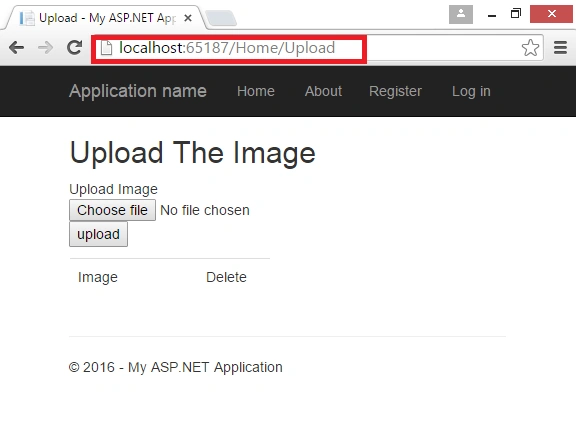Open the Chrome user profile icon
576x431 pixels.
[461, 15]
